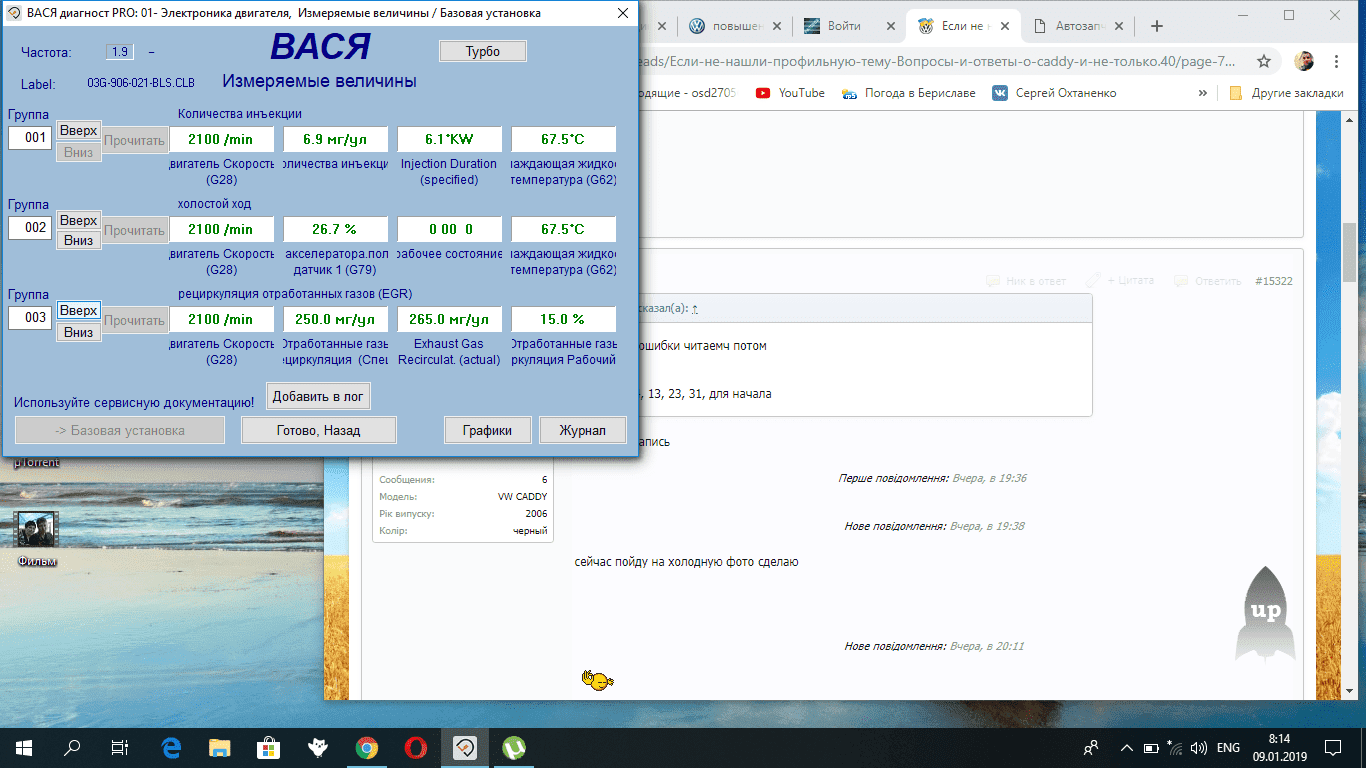Open Microsoft Edge from taskbar

(172, 747)
